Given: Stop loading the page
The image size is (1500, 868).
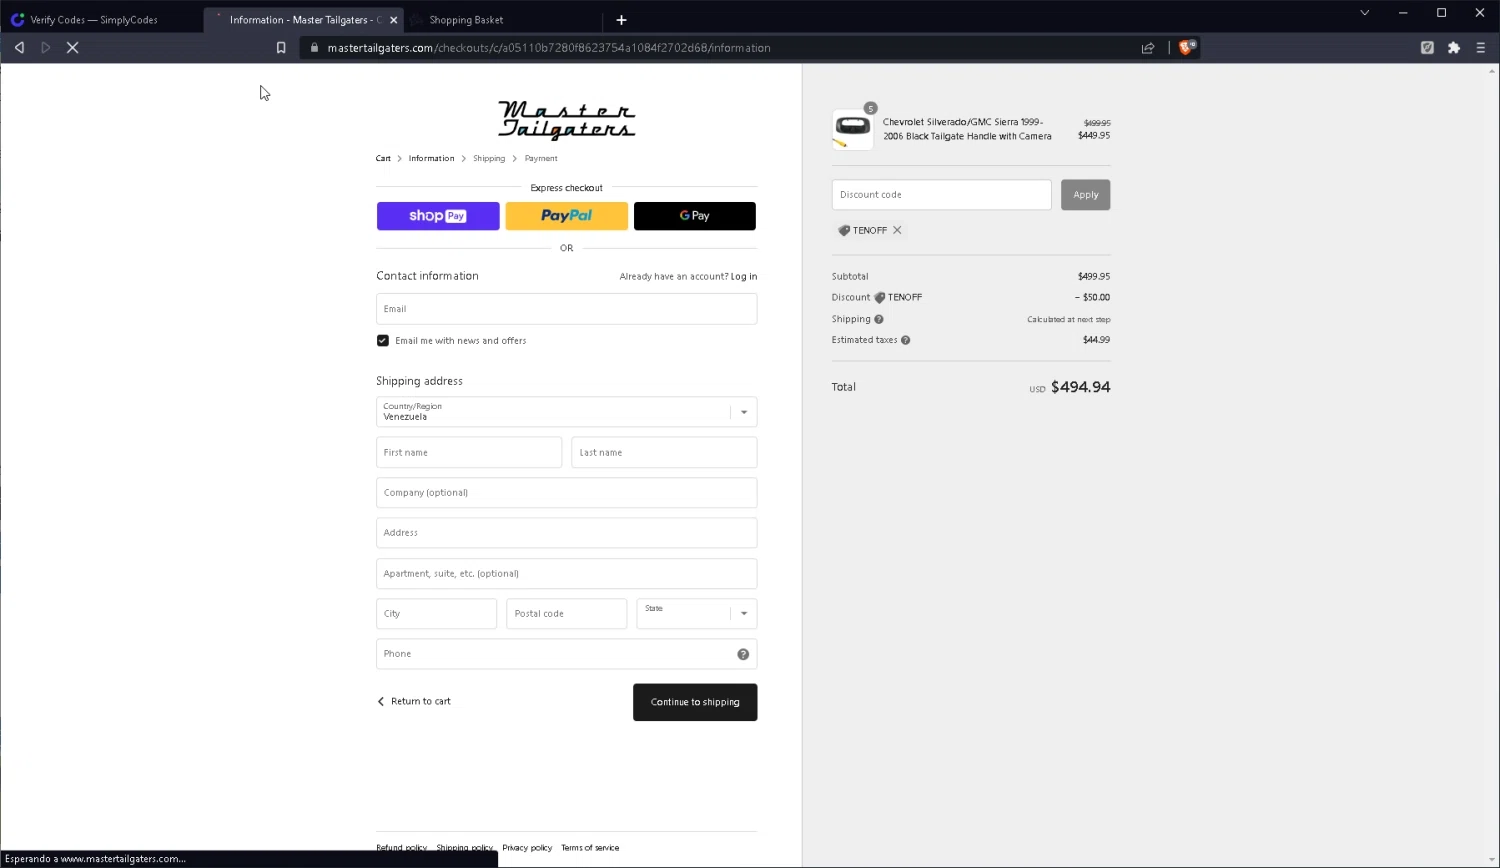Looking at the screenshot, I should [x=73, y=47].
